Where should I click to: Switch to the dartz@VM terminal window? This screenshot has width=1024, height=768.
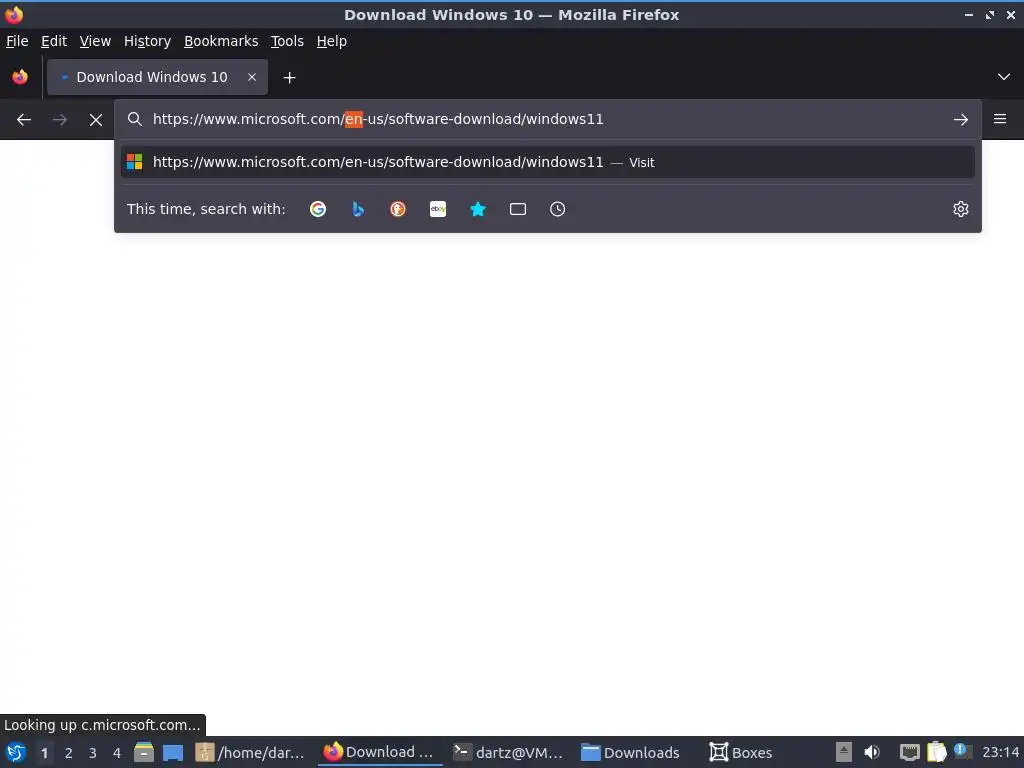[508, 752]
